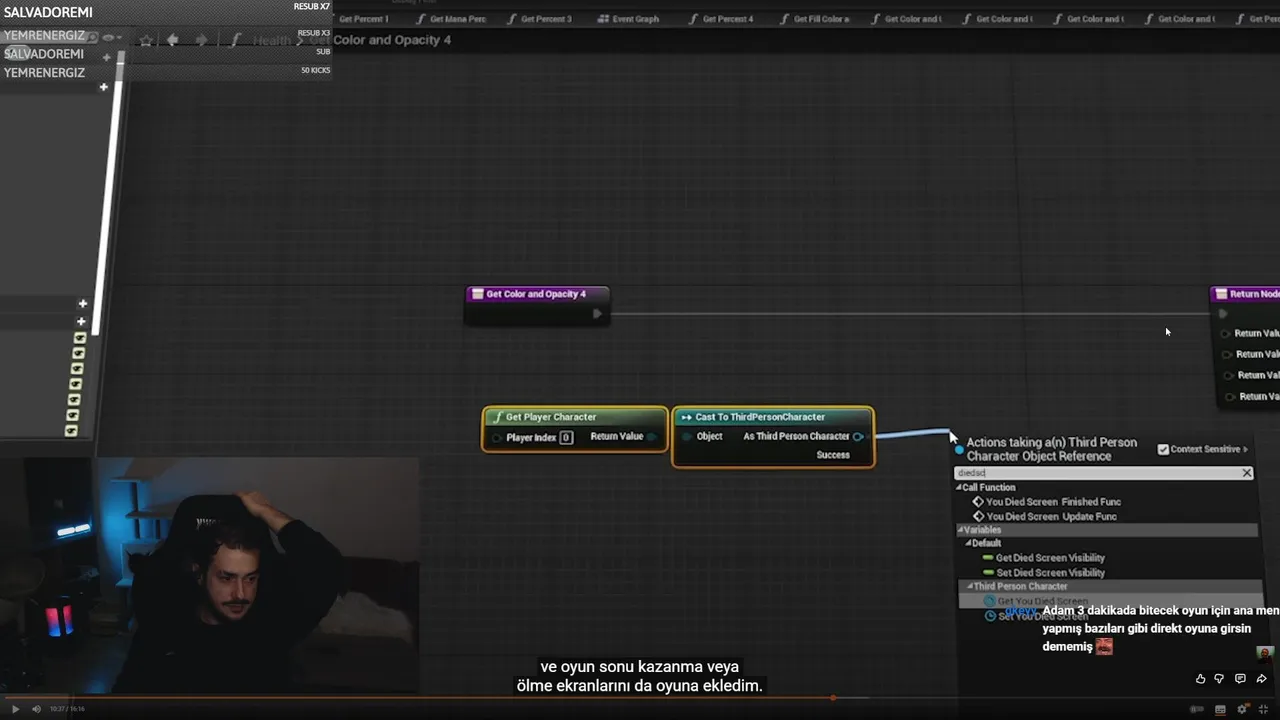Image resolution: width=1280 pixels, height=720 pixels.
Task: Collapse the Default subcategory
Action: (968, 544)
